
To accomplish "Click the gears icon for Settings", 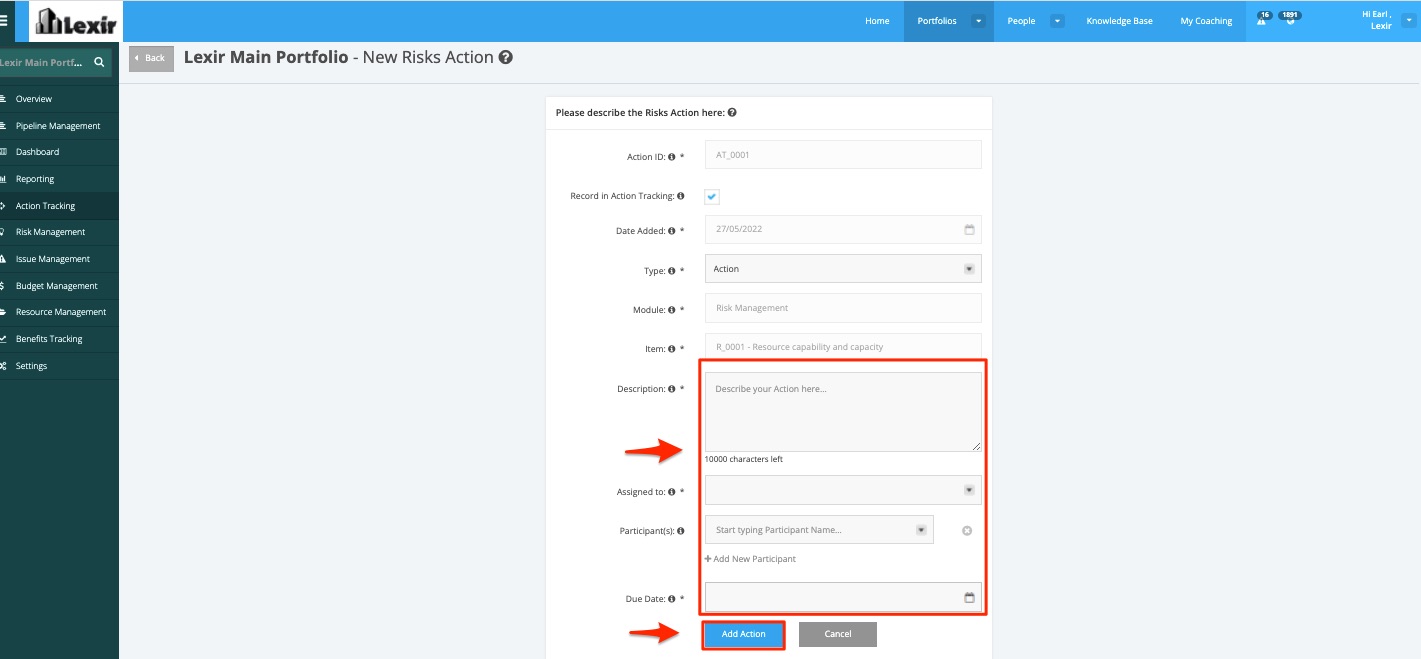I will point(4,365).
